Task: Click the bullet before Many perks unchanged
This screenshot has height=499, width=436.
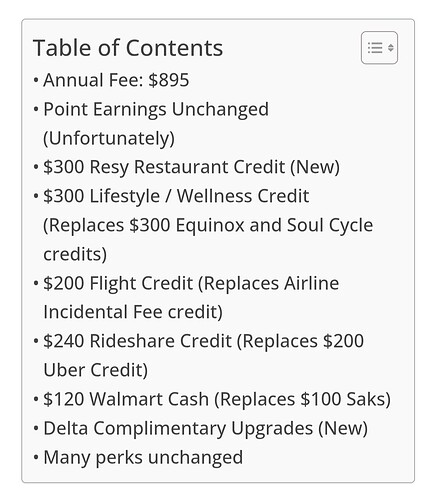Action: [36, 457]
